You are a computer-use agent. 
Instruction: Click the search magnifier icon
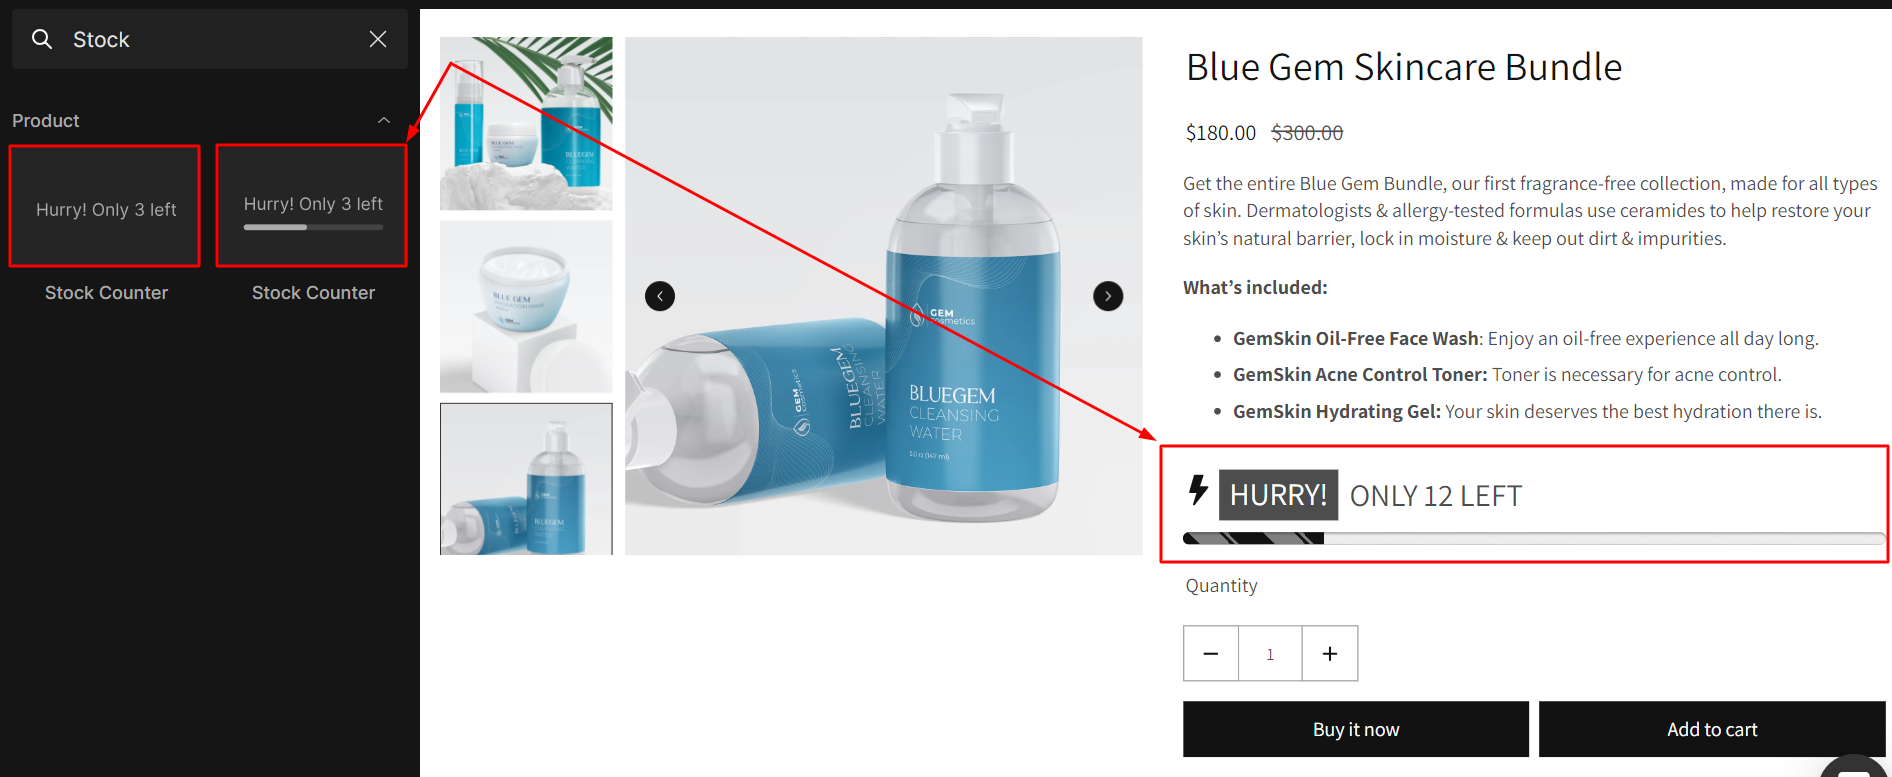tap(42, 39)
